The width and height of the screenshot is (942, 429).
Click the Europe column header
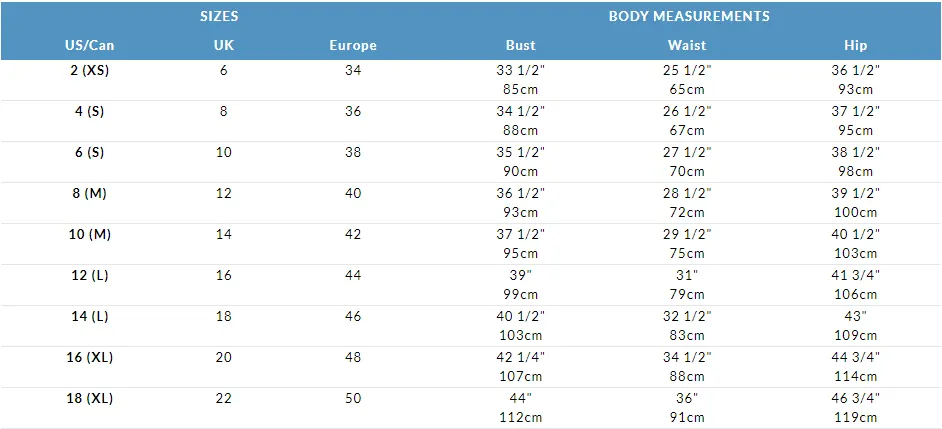353,45
